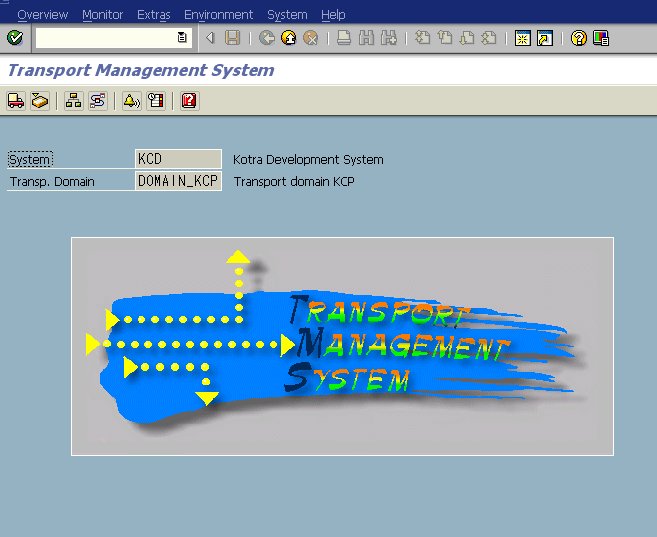
Task: Open the Environment menu
Action: (x=218, y=15)
